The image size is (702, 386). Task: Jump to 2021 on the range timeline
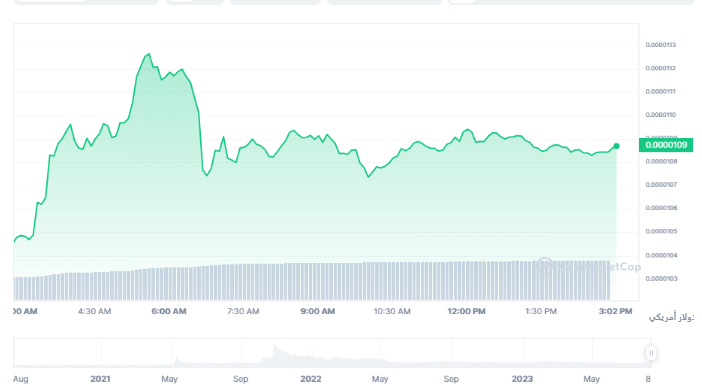(100, 379)
